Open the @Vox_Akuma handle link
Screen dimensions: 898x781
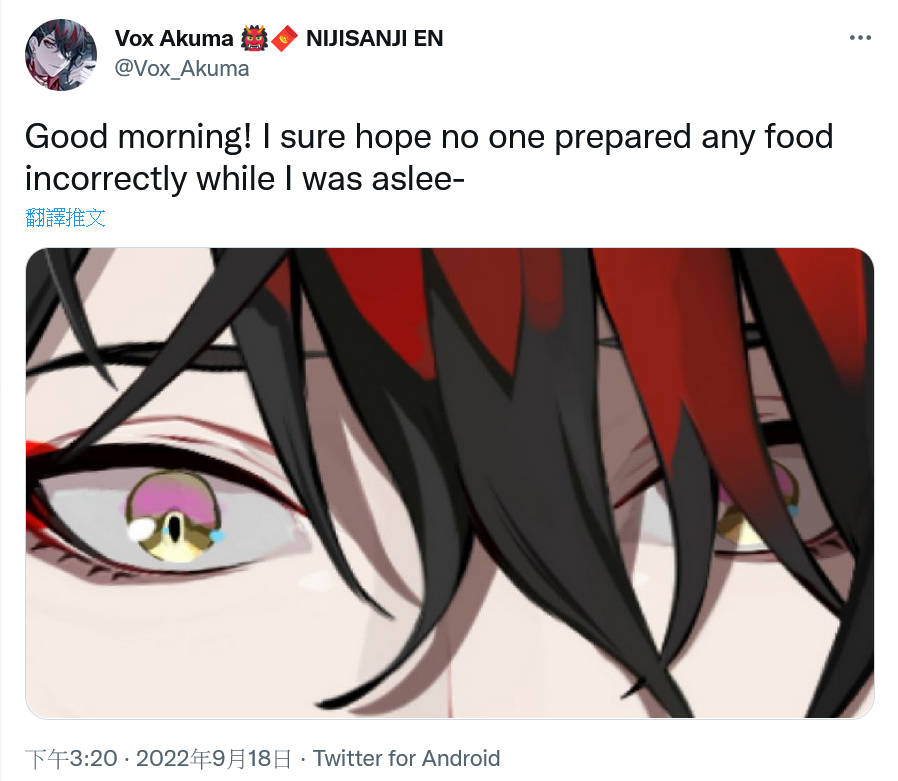point(182,69)
